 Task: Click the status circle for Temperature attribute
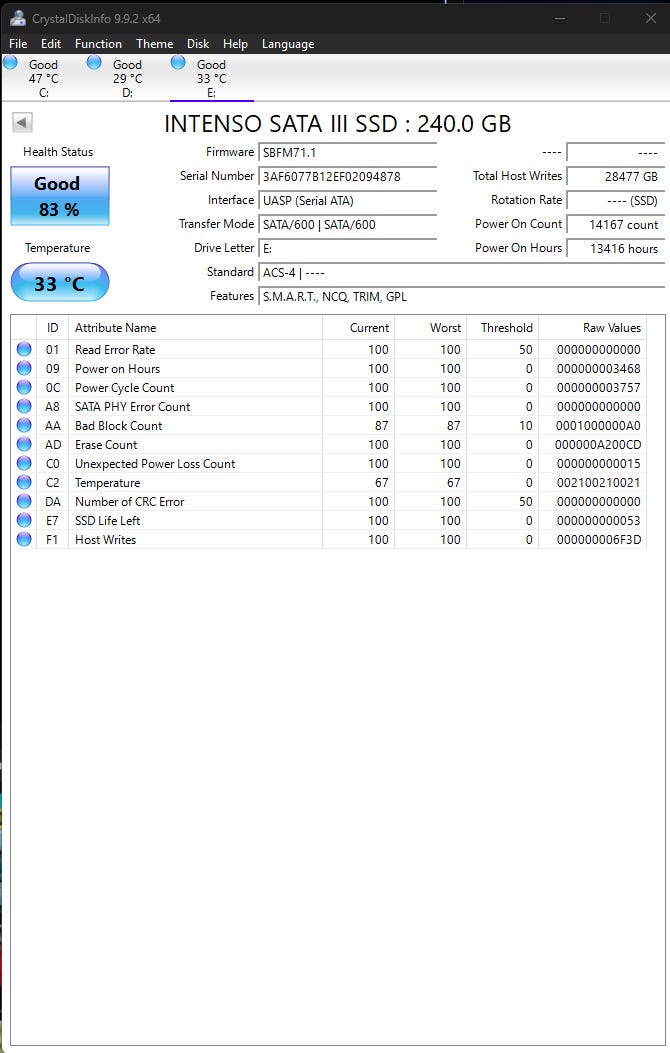pyautogui.click(x=24, y=482)
